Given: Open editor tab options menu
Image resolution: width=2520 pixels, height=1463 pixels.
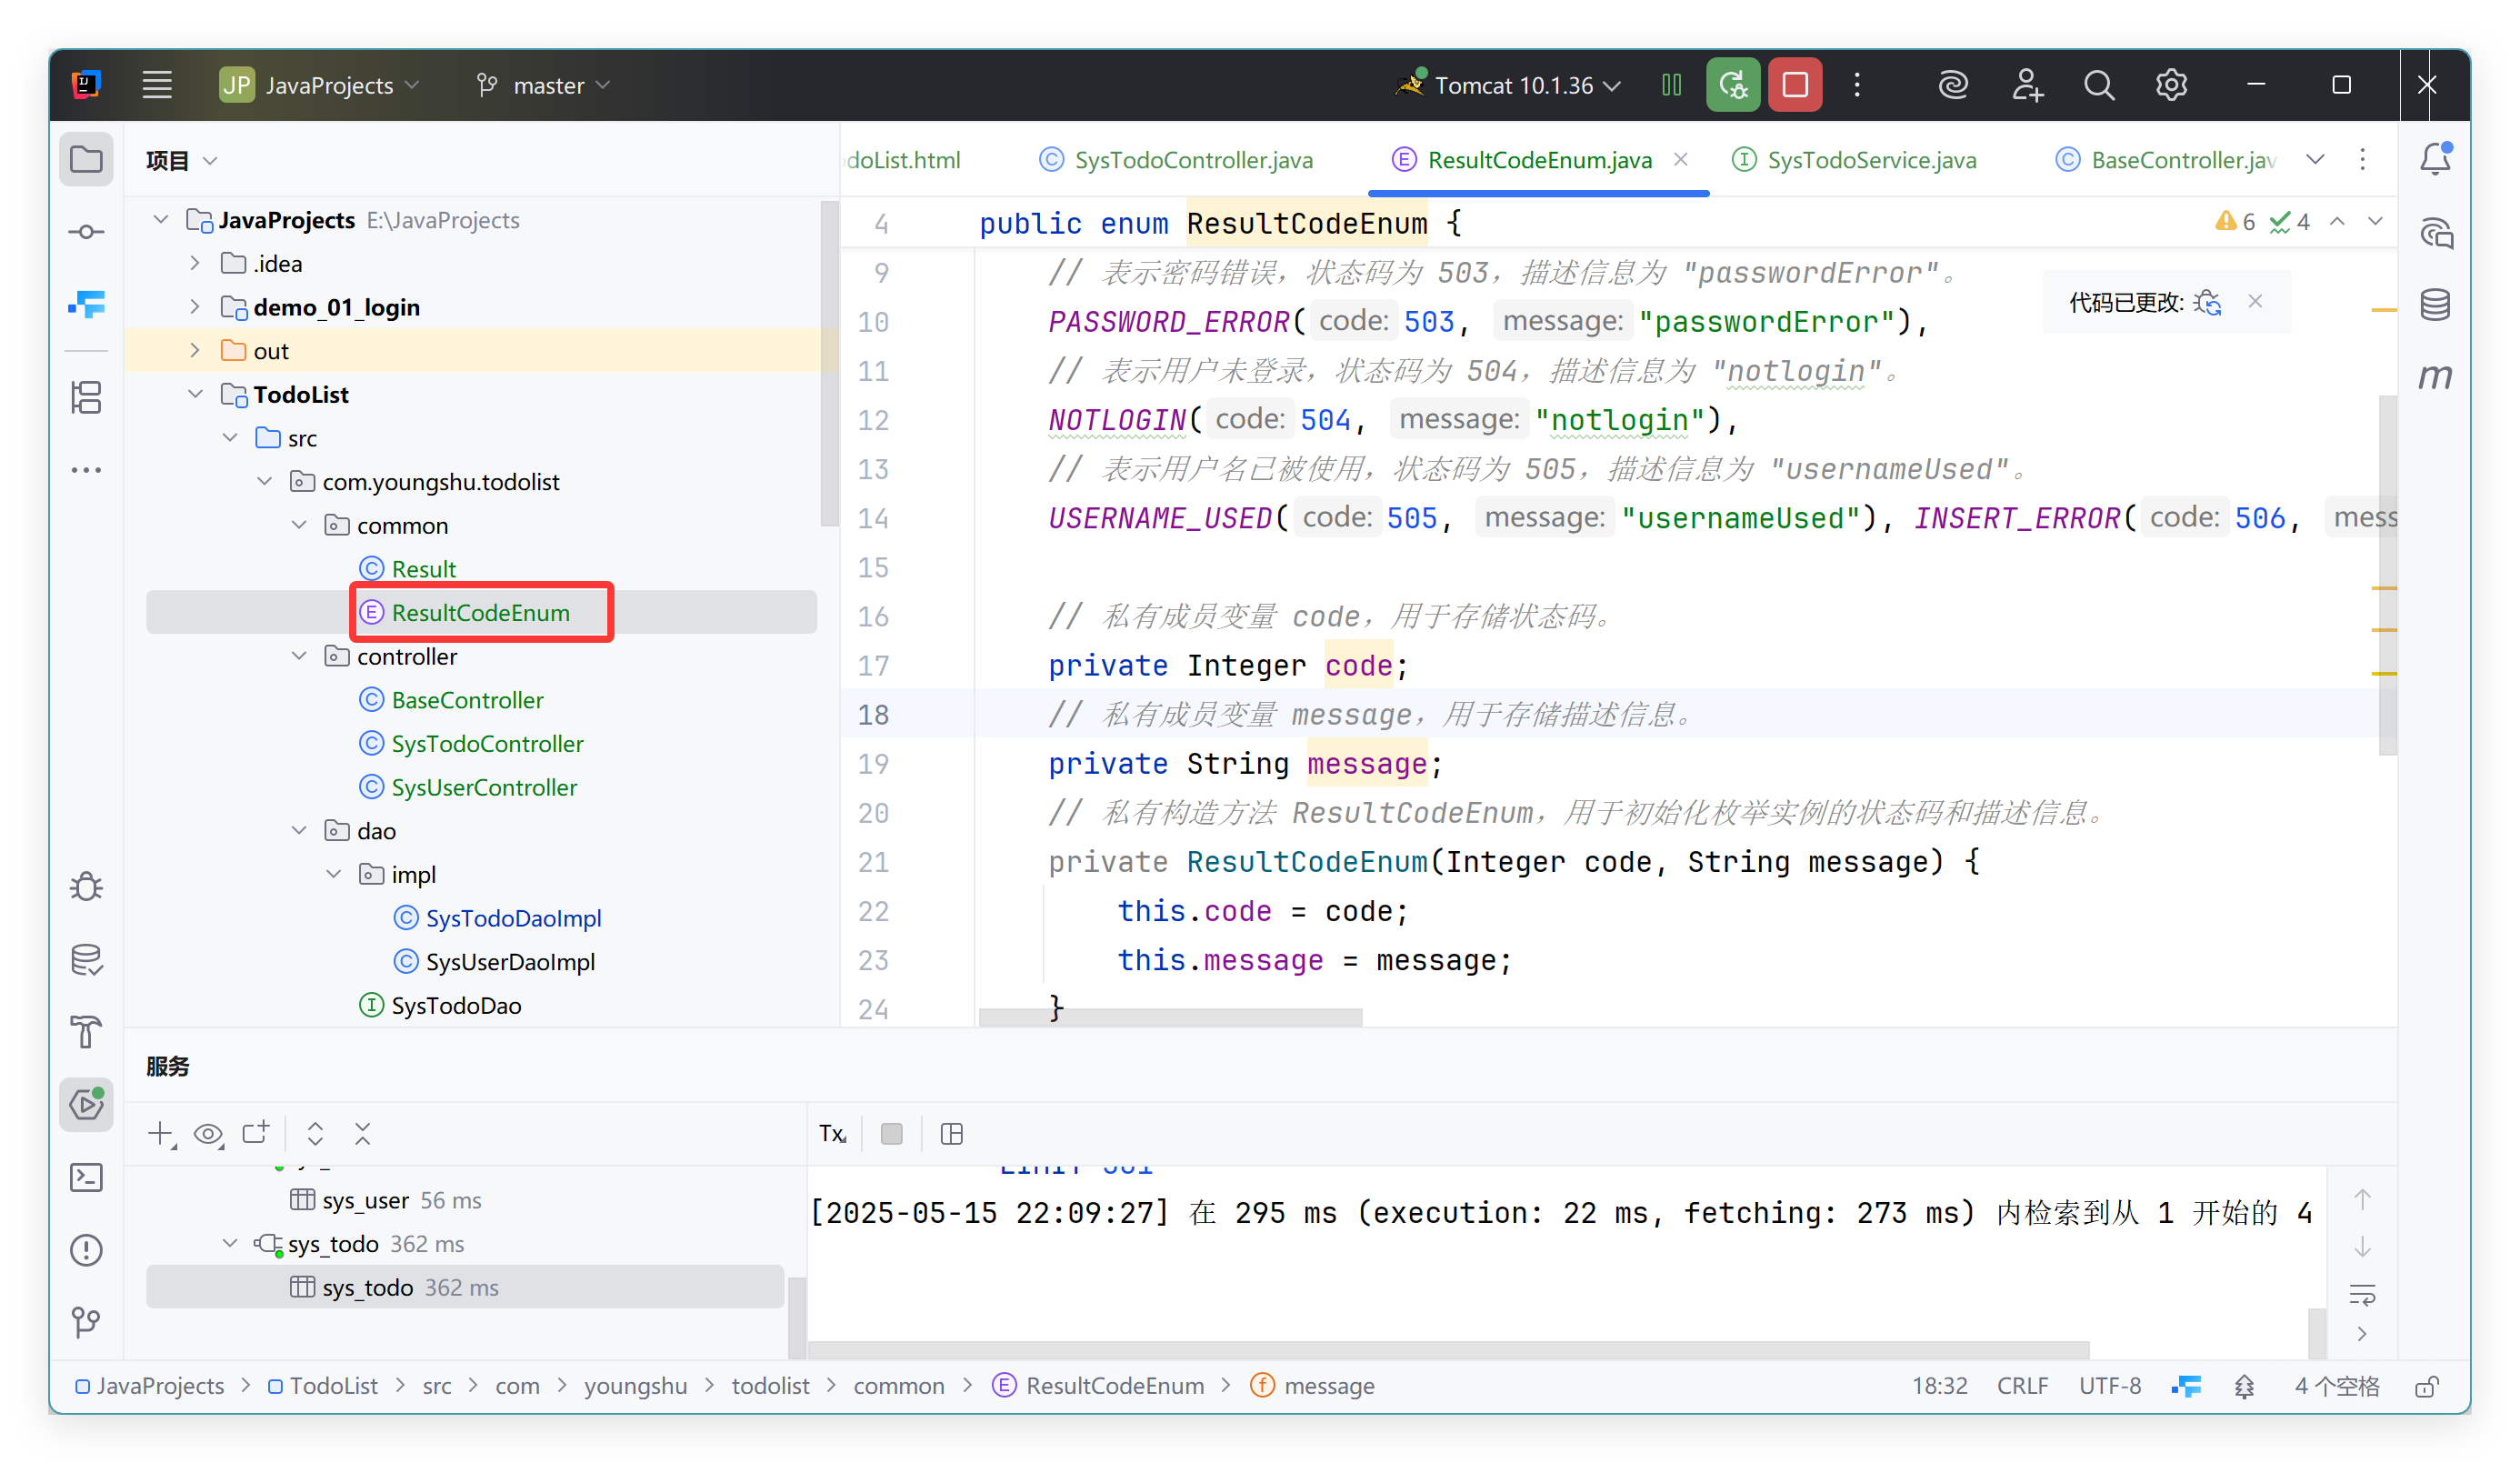Looking at the screenshot, I should coord(2362,160).
